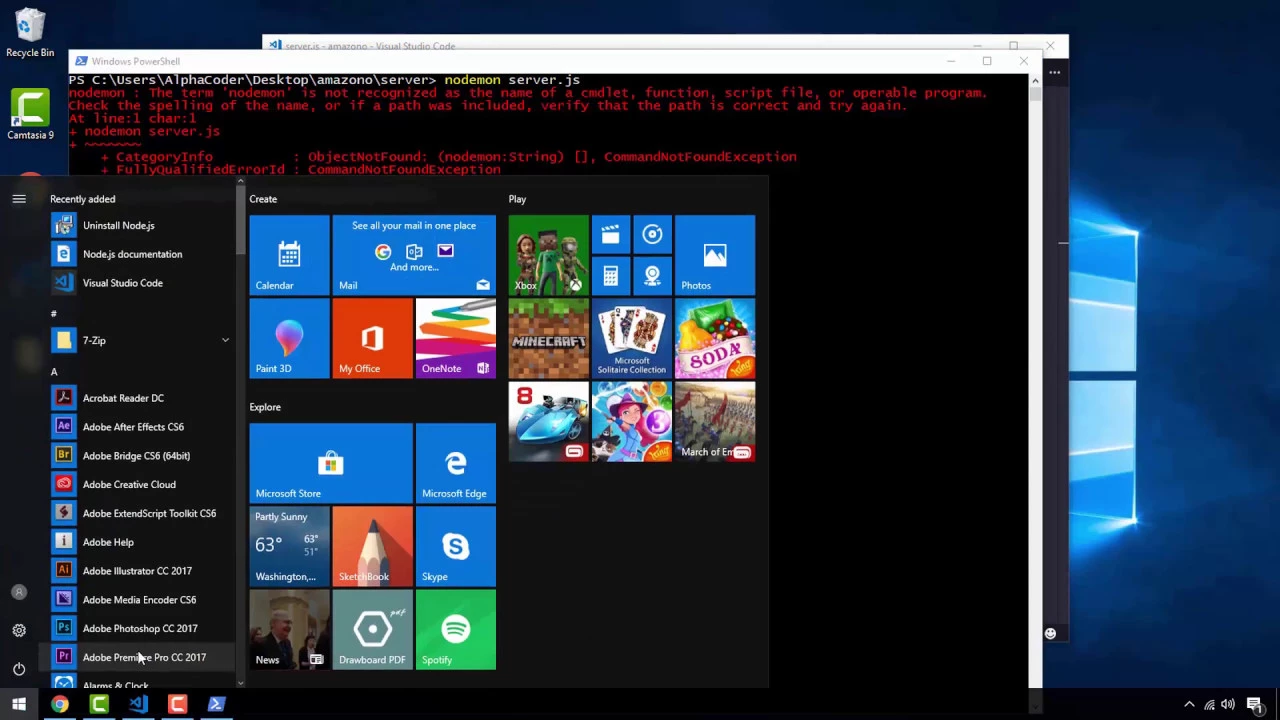Open the News tile

tap(289, 629)
